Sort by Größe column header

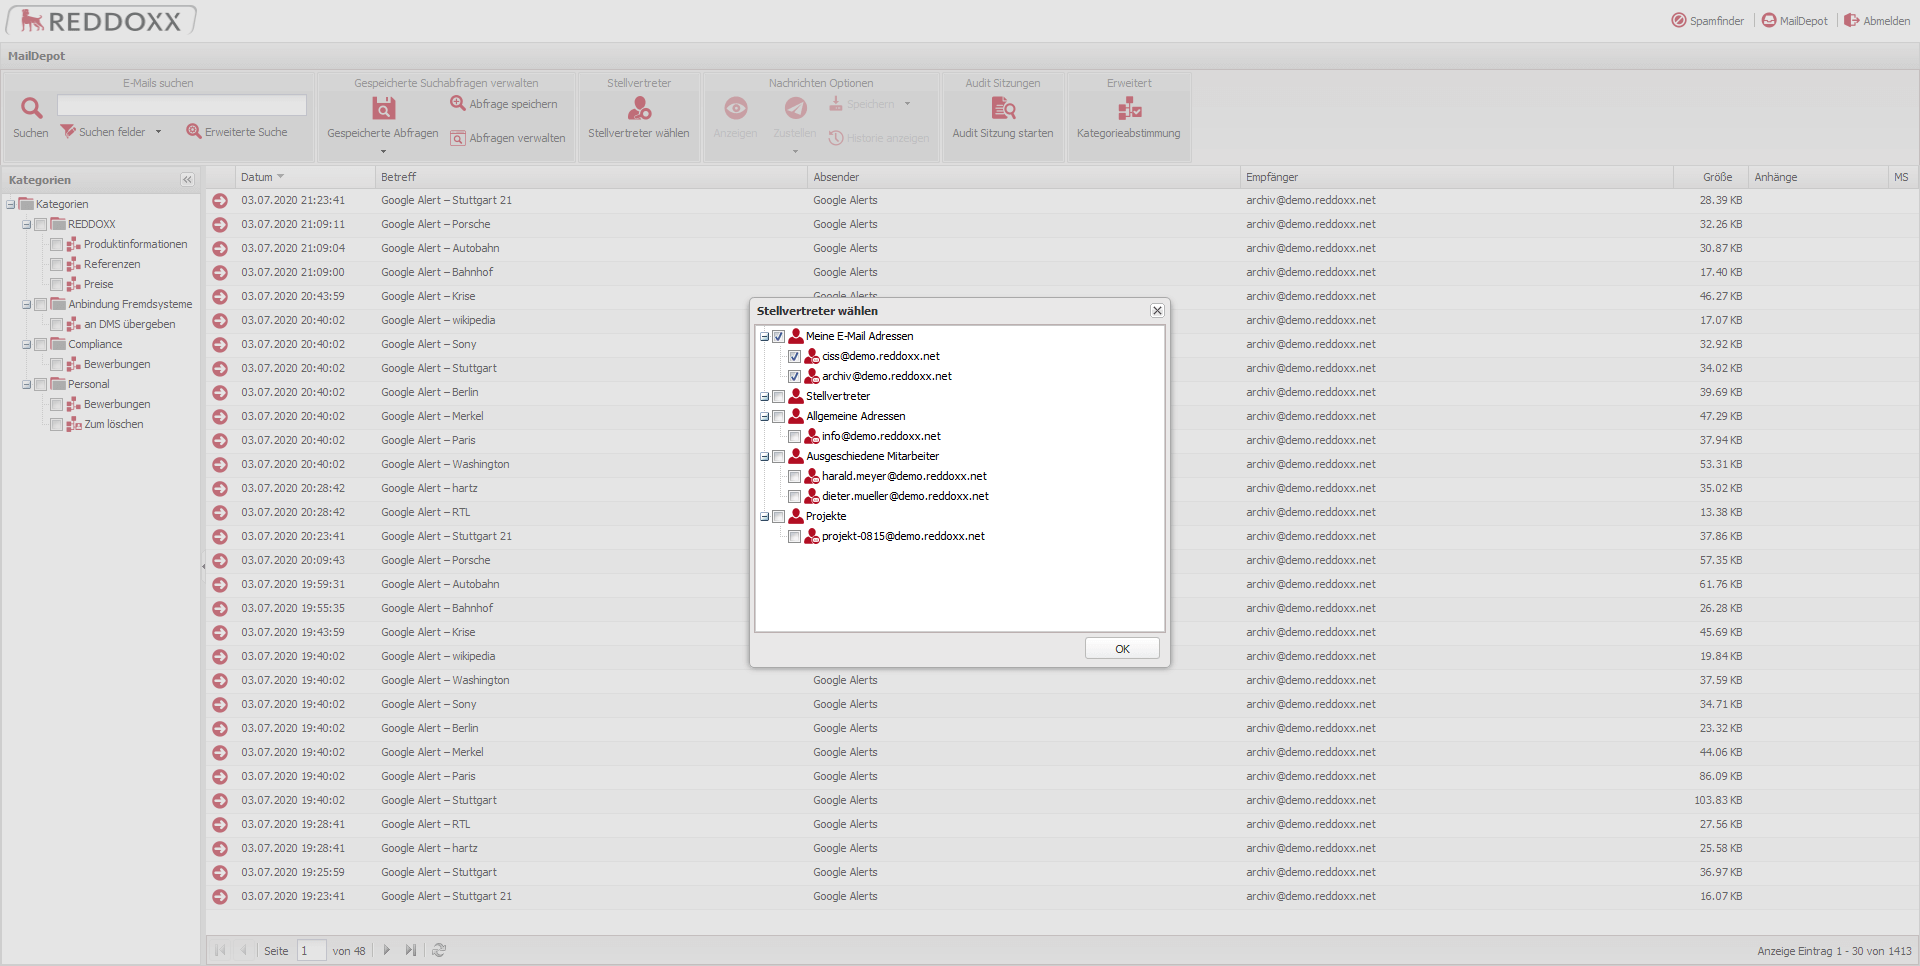[x=1710, y=177]
